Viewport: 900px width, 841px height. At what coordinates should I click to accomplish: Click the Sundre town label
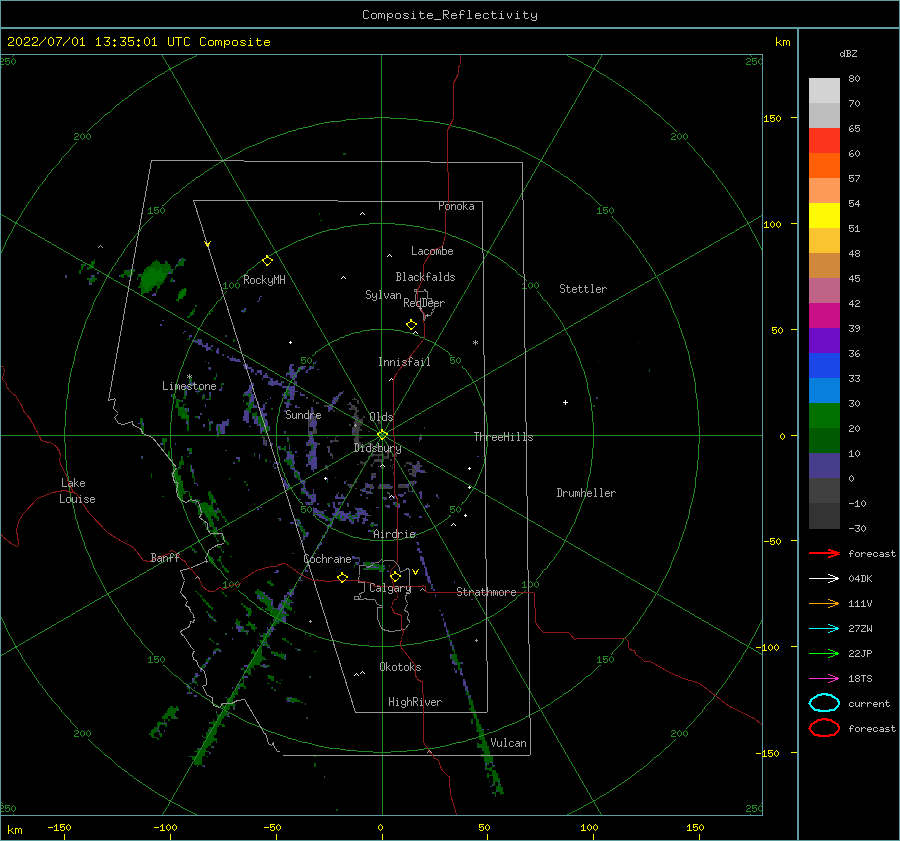coord(303,415)
